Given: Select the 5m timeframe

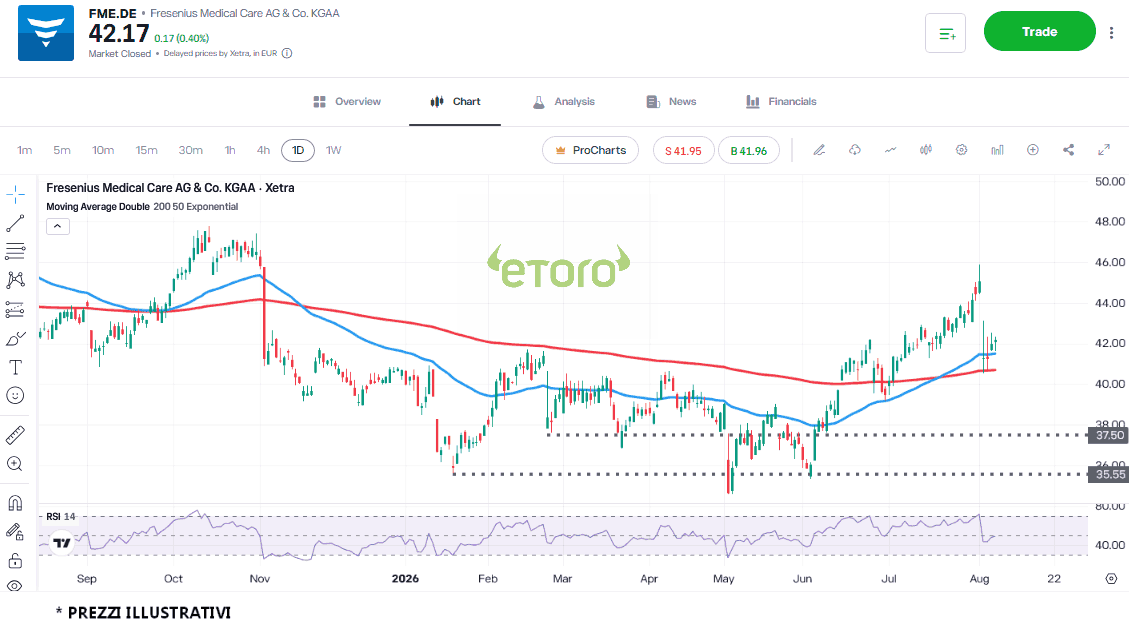Looking at the screenshot, I should click(62, 151).
